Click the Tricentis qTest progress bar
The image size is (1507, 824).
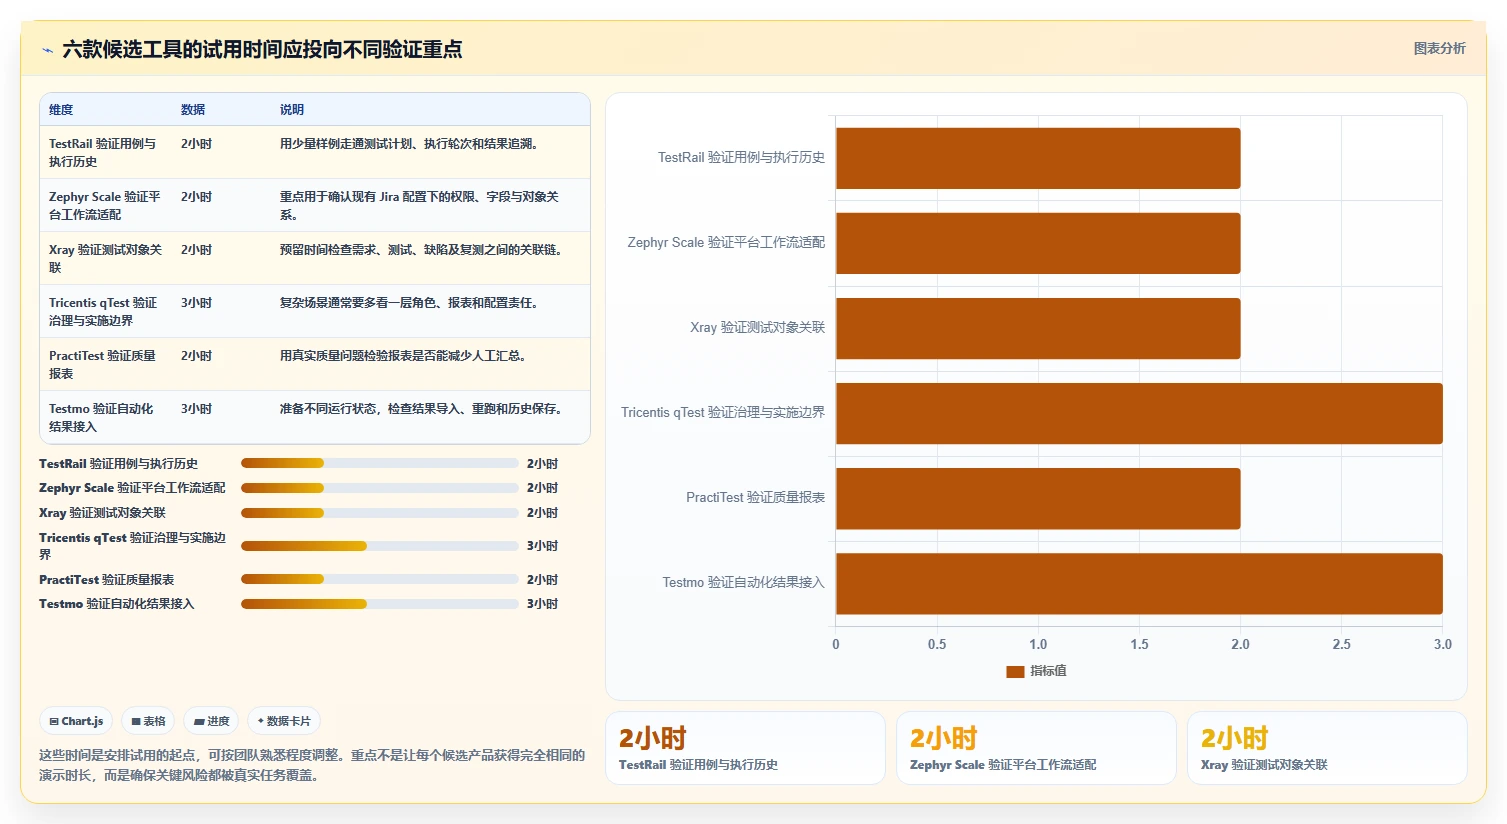click(380, 546)
